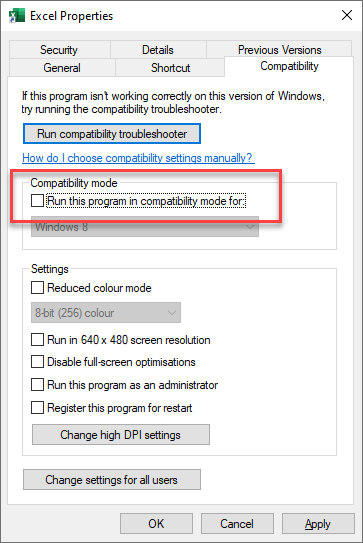Open the compatibility settings help link

point(137,158)
